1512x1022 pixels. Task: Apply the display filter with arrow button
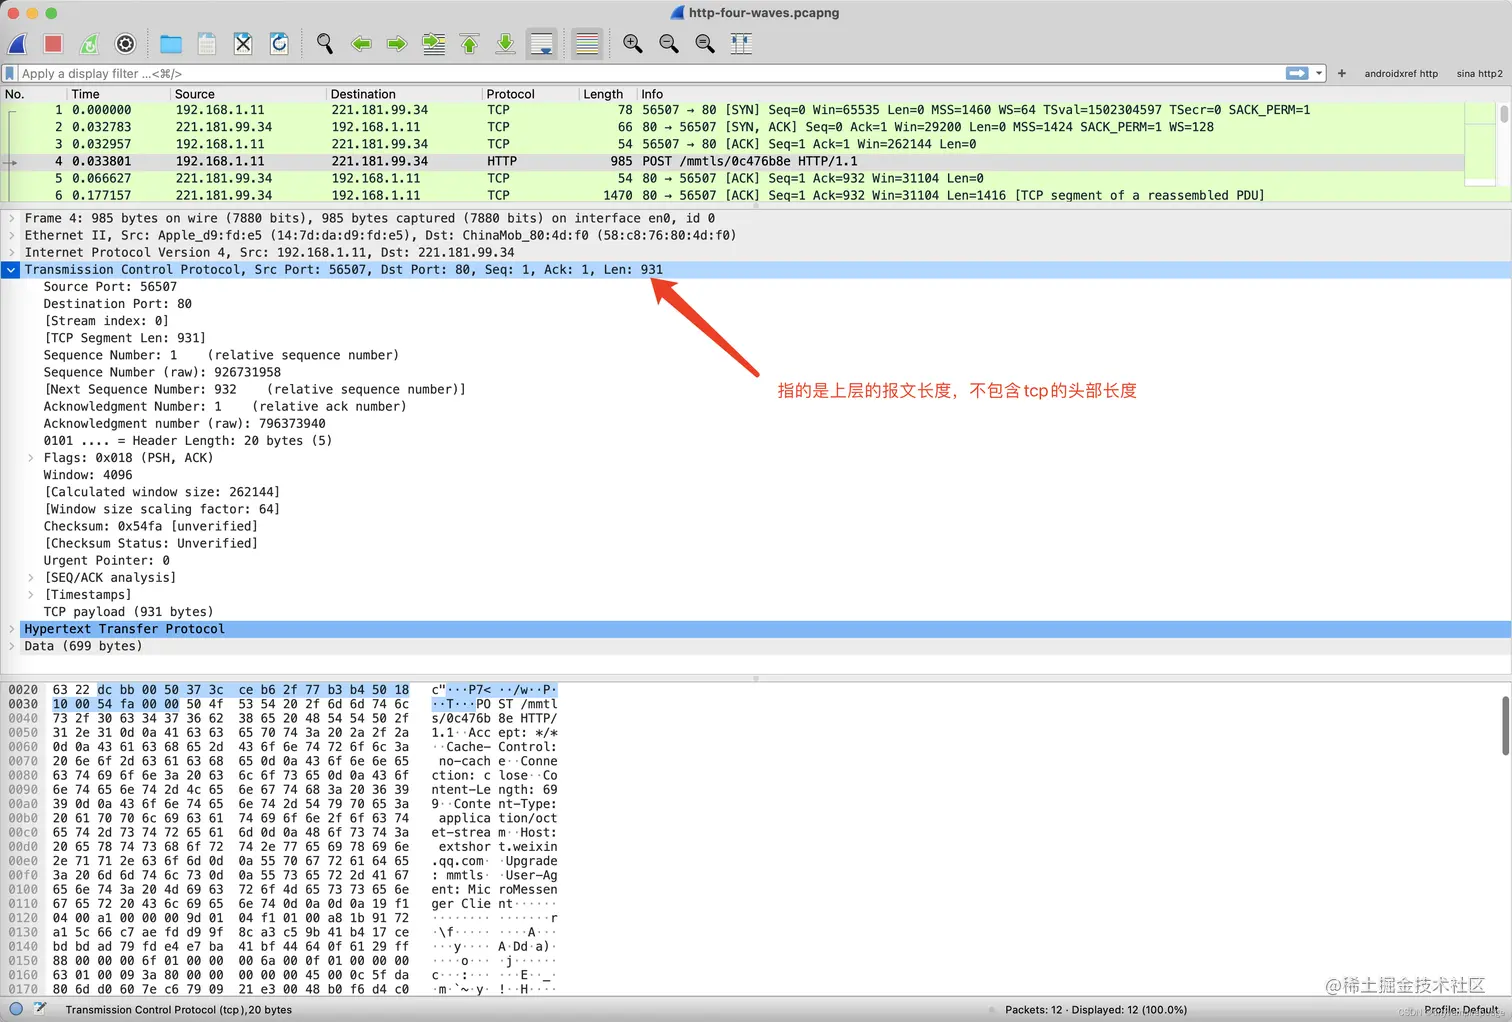1297,73
